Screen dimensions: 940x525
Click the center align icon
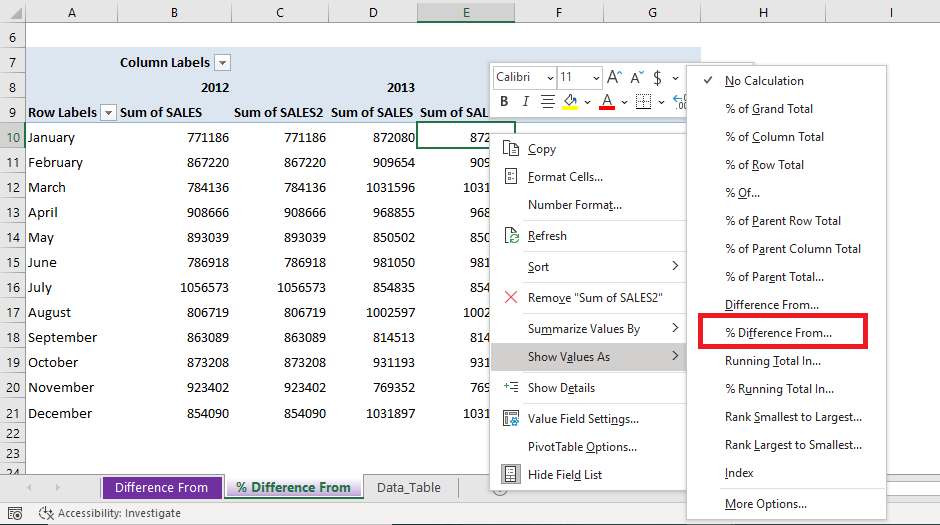click(547, 101)
